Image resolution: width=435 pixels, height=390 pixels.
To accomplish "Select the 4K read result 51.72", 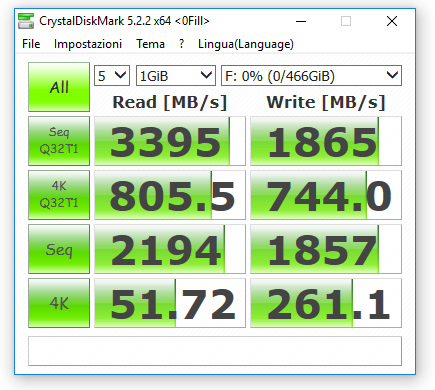I will click(x=170, y=303).
